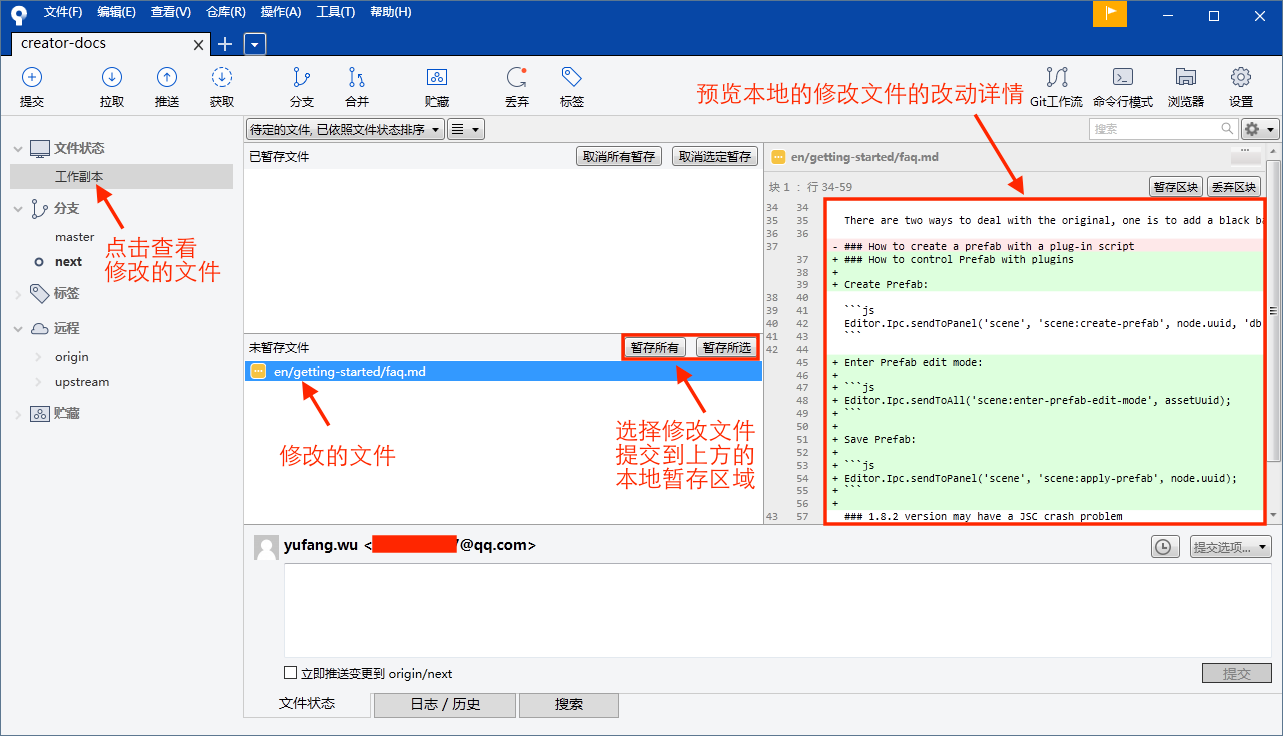The height and width of the screenshot is (736, 1283).
Task: Expand the 贮藏 sidebar section
Action: [17, 414]
